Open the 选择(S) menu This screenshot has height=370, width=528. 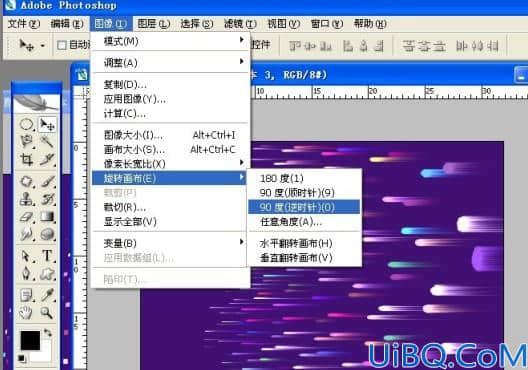click(x=197, y=24)
